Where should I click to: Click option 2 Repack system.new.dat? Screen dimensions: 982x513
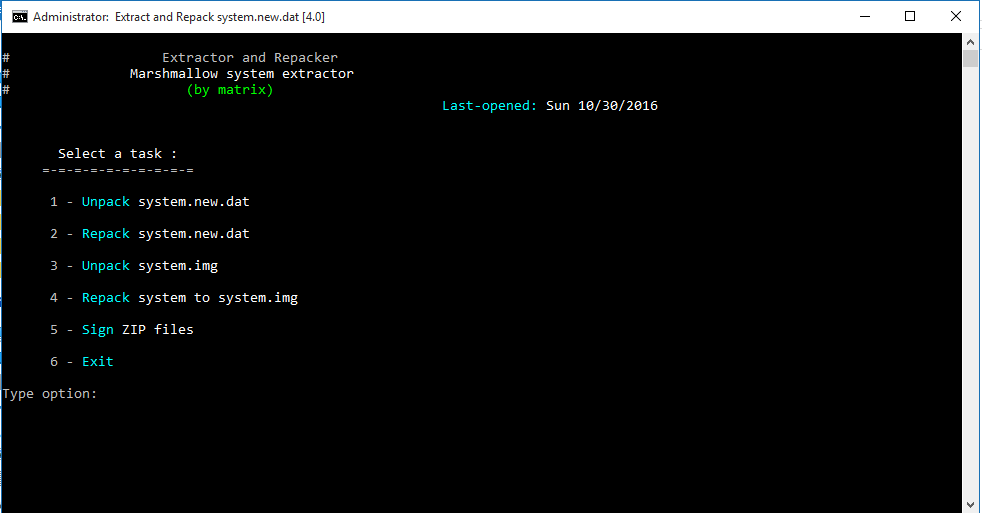tap(150, 234)
